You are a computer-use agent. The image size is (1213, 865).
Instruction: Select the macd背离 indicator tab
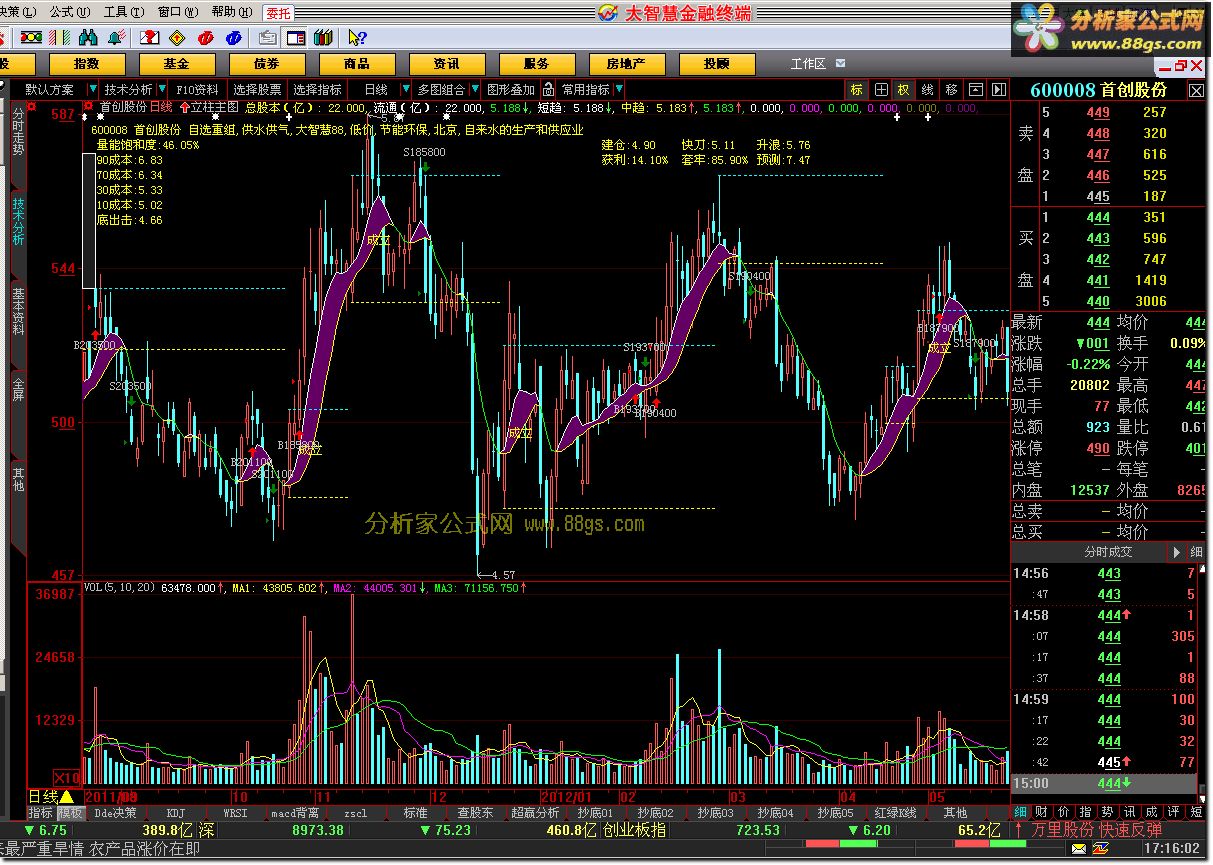click(295, 813)
